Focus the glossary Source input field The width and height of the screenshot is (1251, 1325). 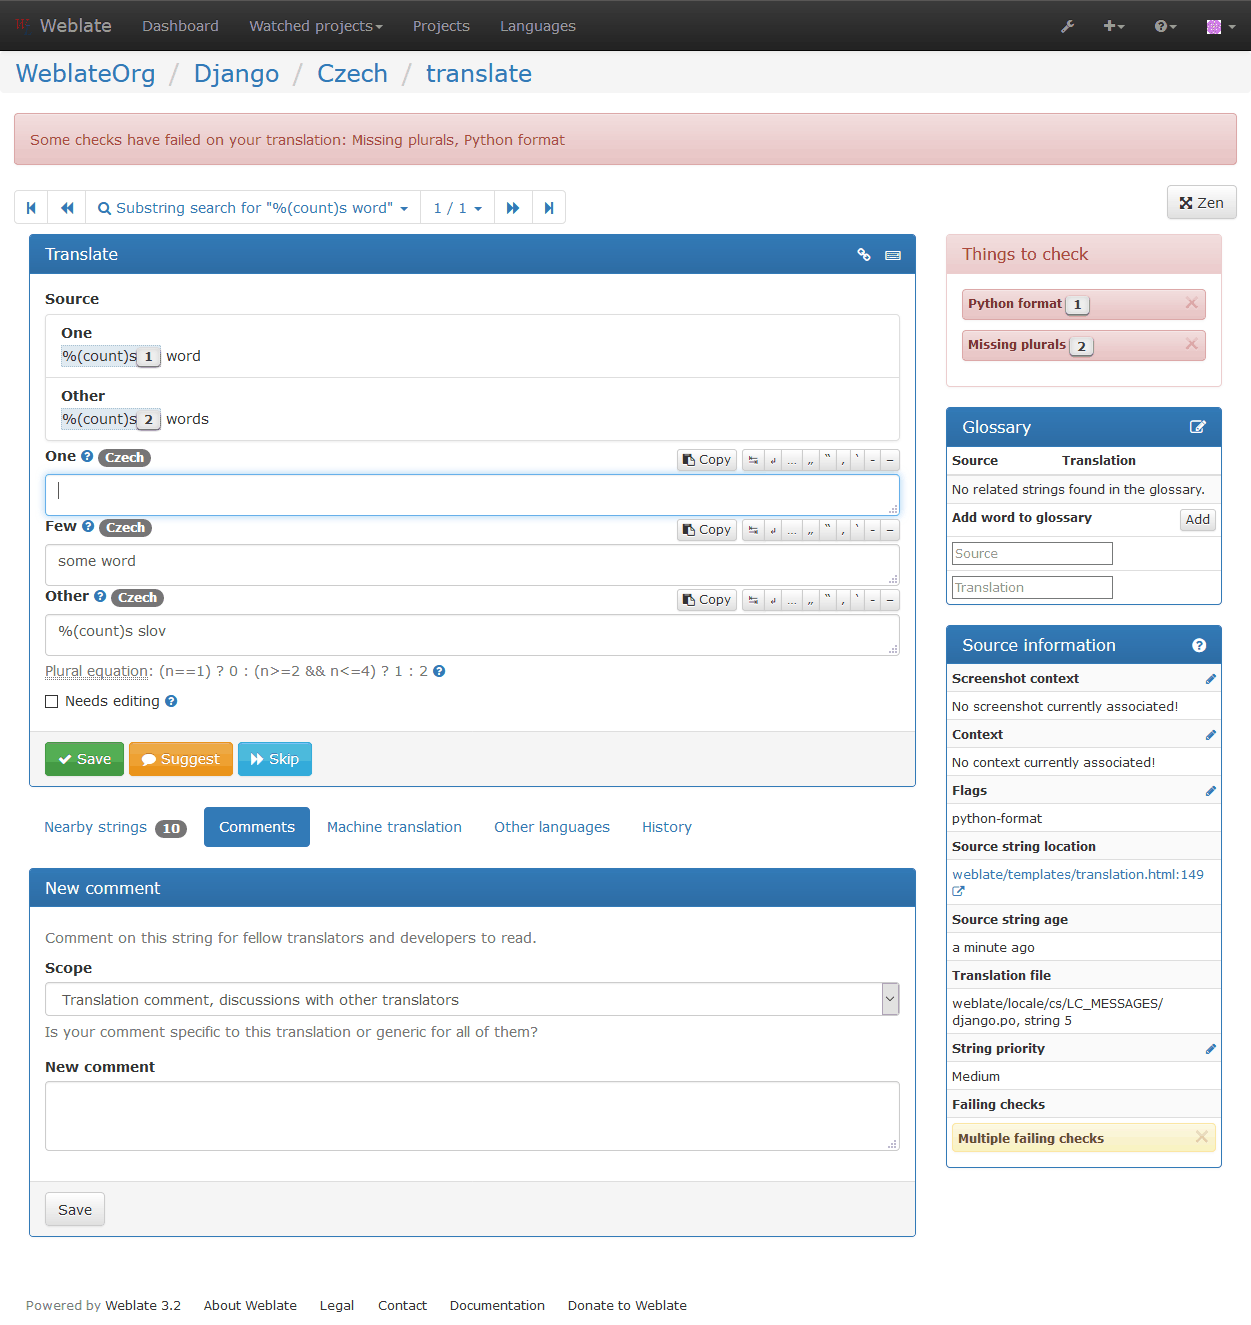point(1032,553)
